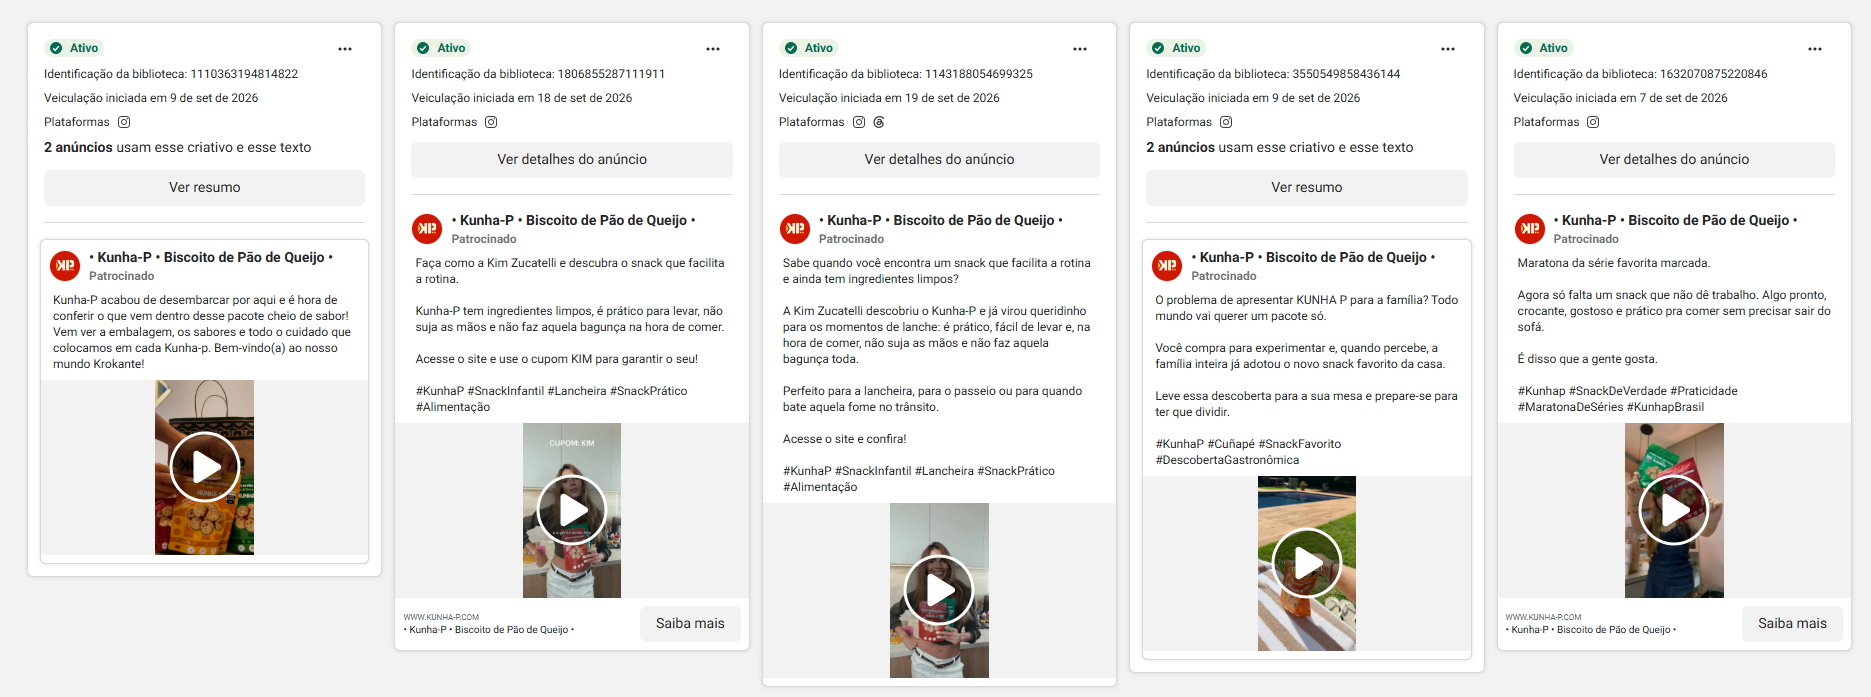Image resolution: width=1871 pixels, height=697 pixels.
Task: Click Kunha-P profile logo on the 'Sabe quando você' ad
Action: point(795,229)
